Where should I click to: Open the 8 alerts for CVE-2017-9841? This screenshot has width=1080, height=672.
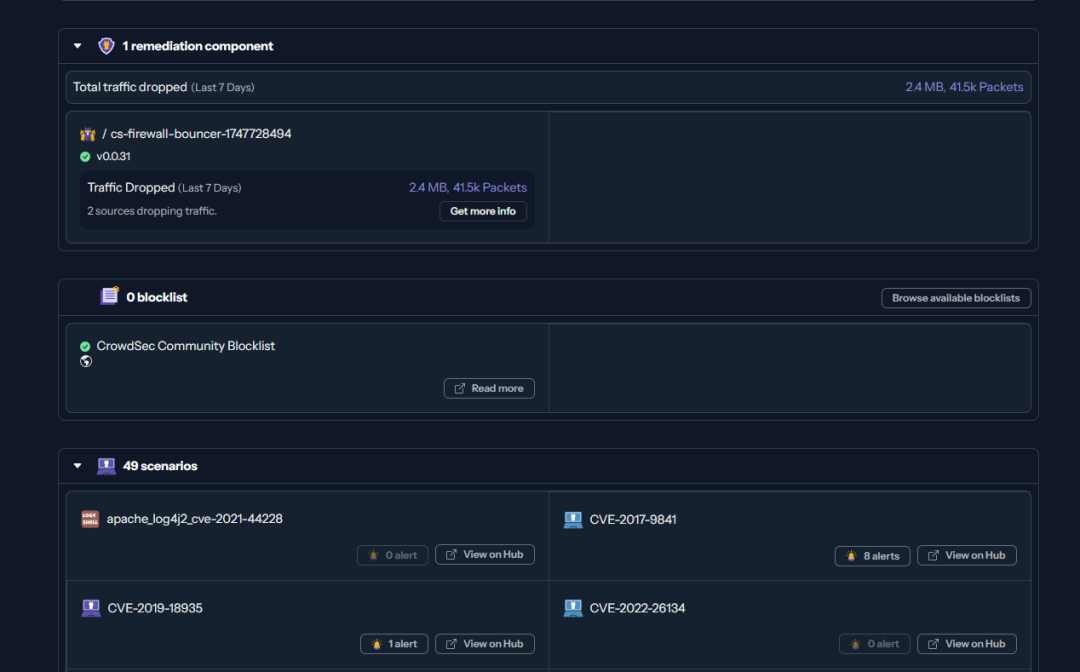[873, 556]
